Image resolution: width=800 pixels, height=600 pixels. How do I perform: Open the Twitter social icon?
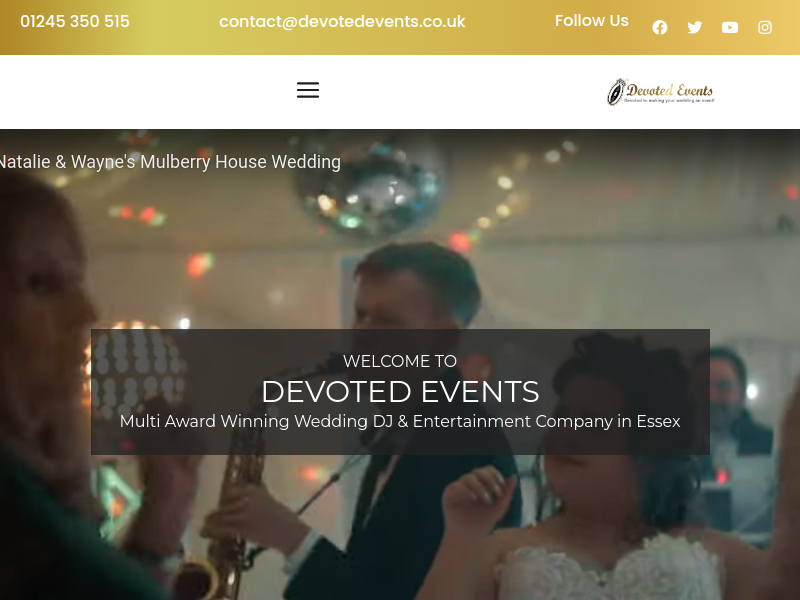(x=694, y=27)
